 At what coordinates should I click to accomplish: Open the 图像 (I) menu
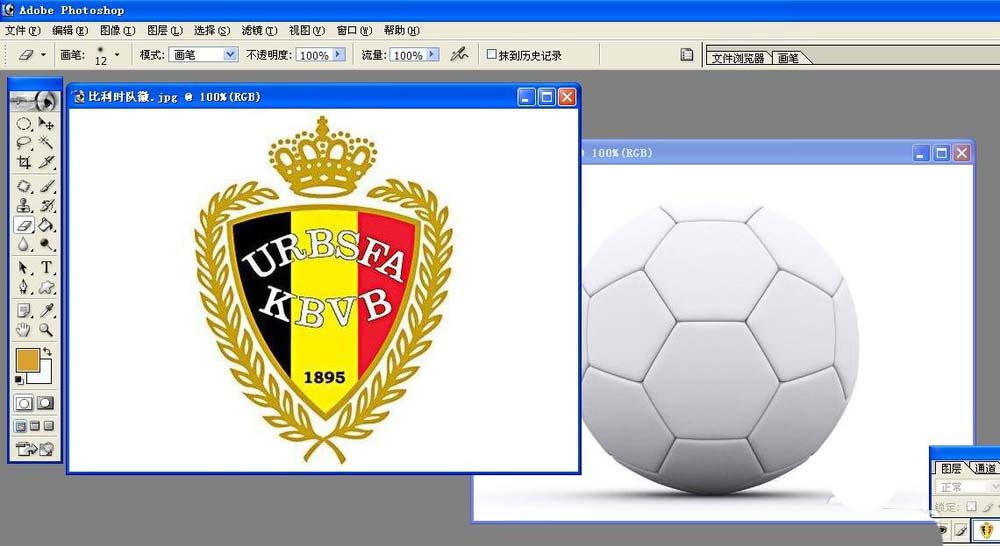(117, 31)
